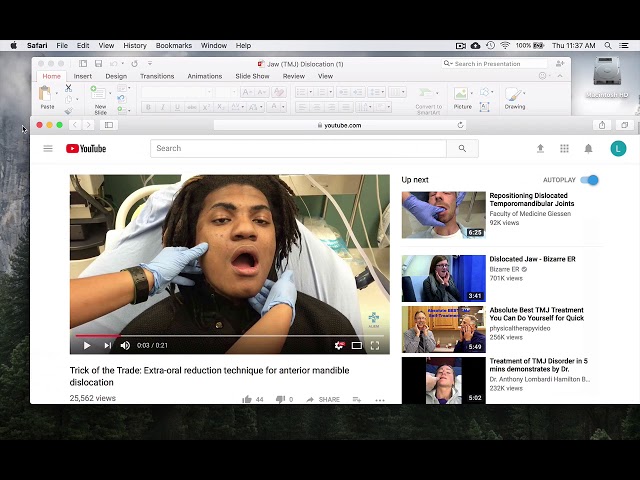The height and width of the screenshot is (480, 640).
Task: Go to YouTube home via logo
Action: pyautogui.click(x=86, y=149)
